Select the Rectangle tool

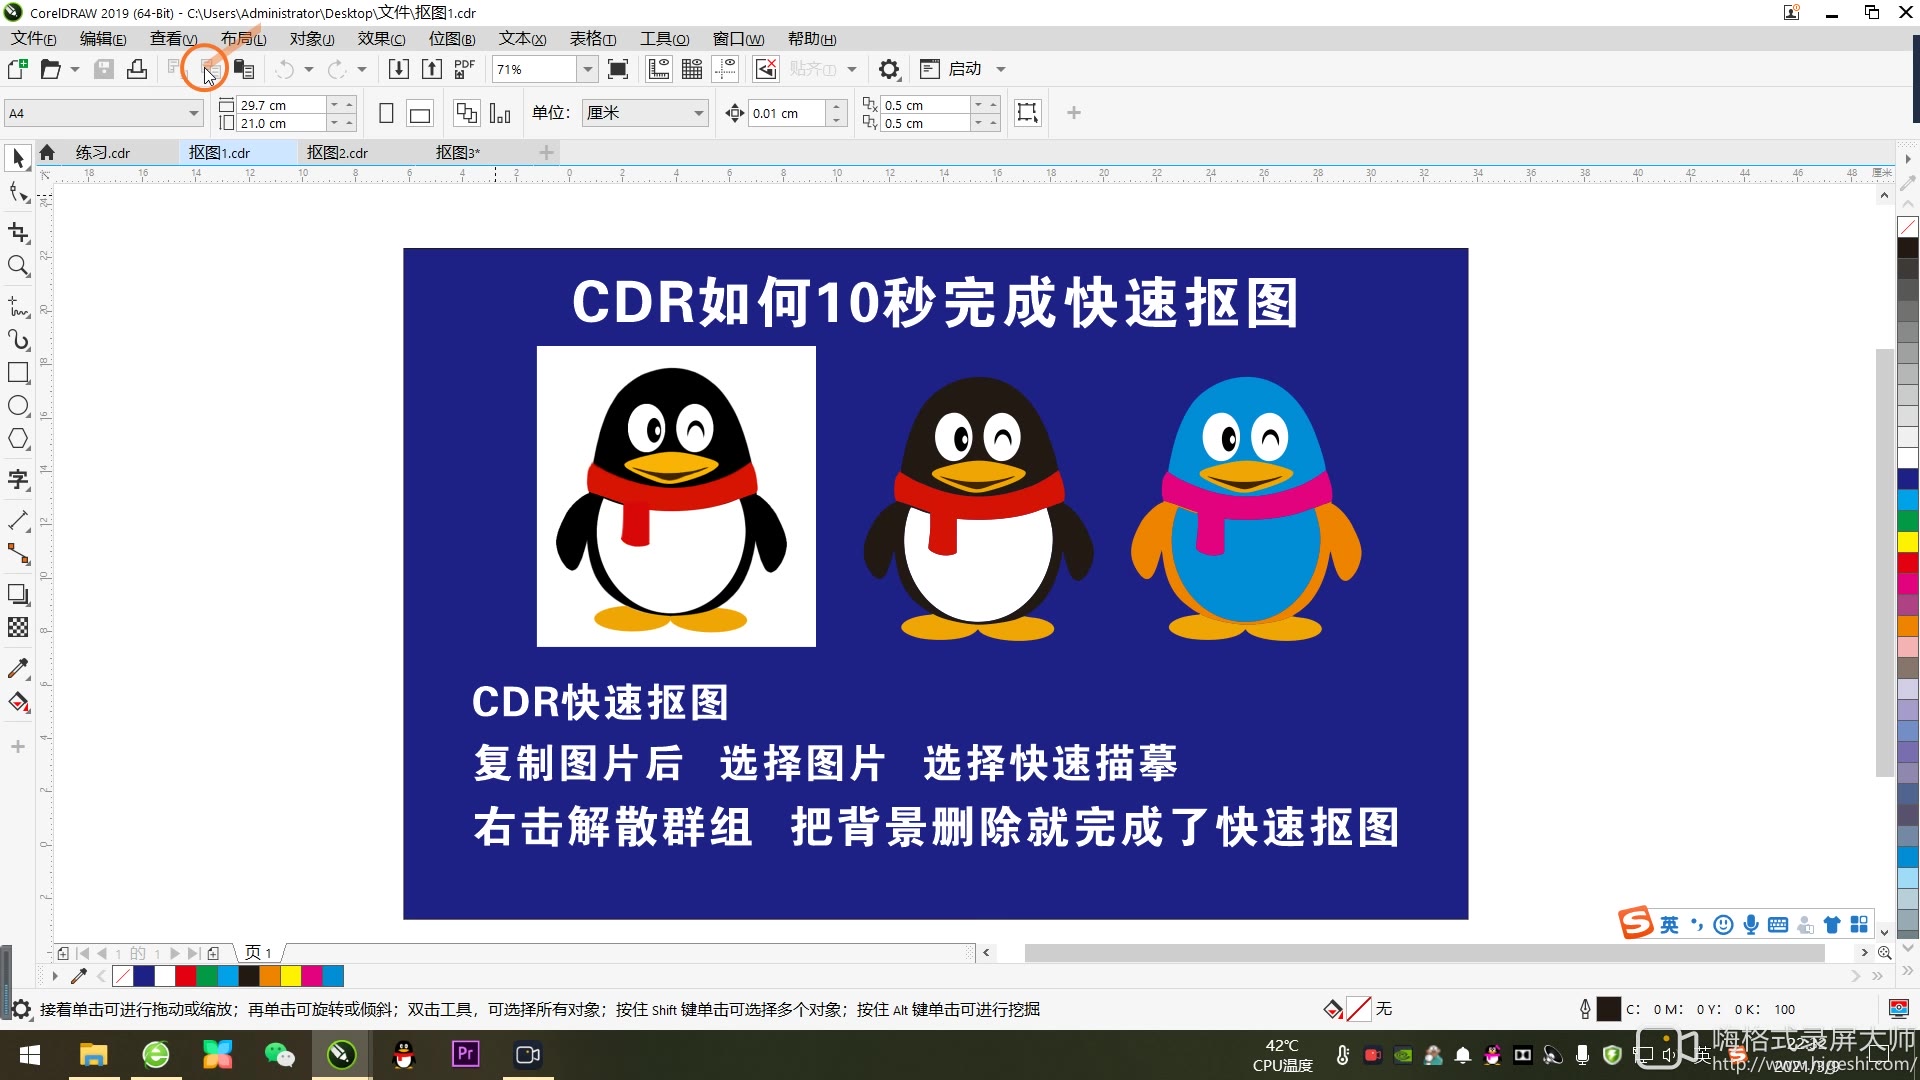pyautogui.click(x=18, y=373)
